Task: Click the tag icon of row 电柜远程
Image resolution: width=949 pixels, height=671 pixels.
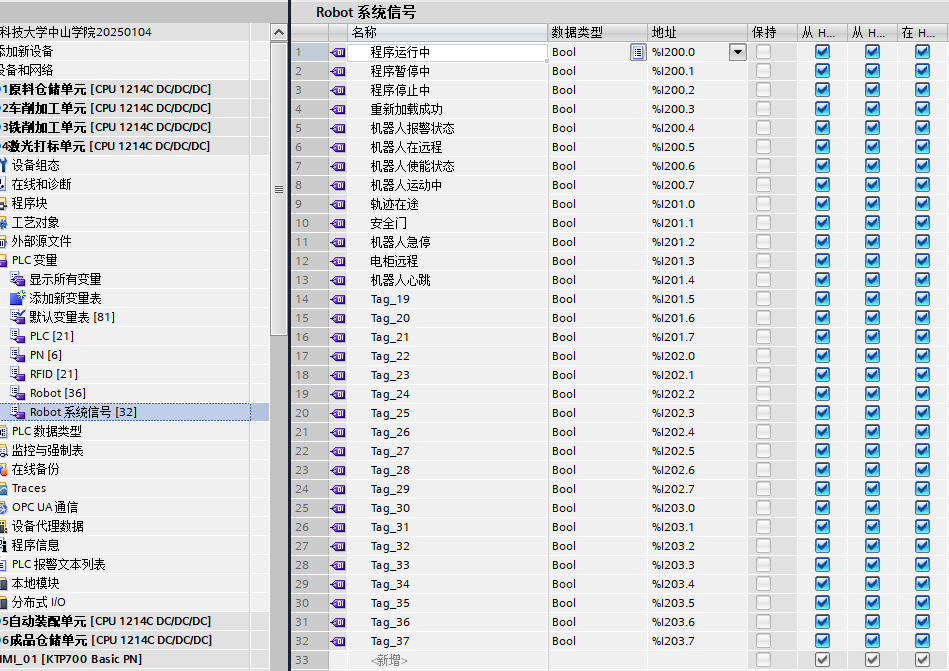Action: coord(338,261)
